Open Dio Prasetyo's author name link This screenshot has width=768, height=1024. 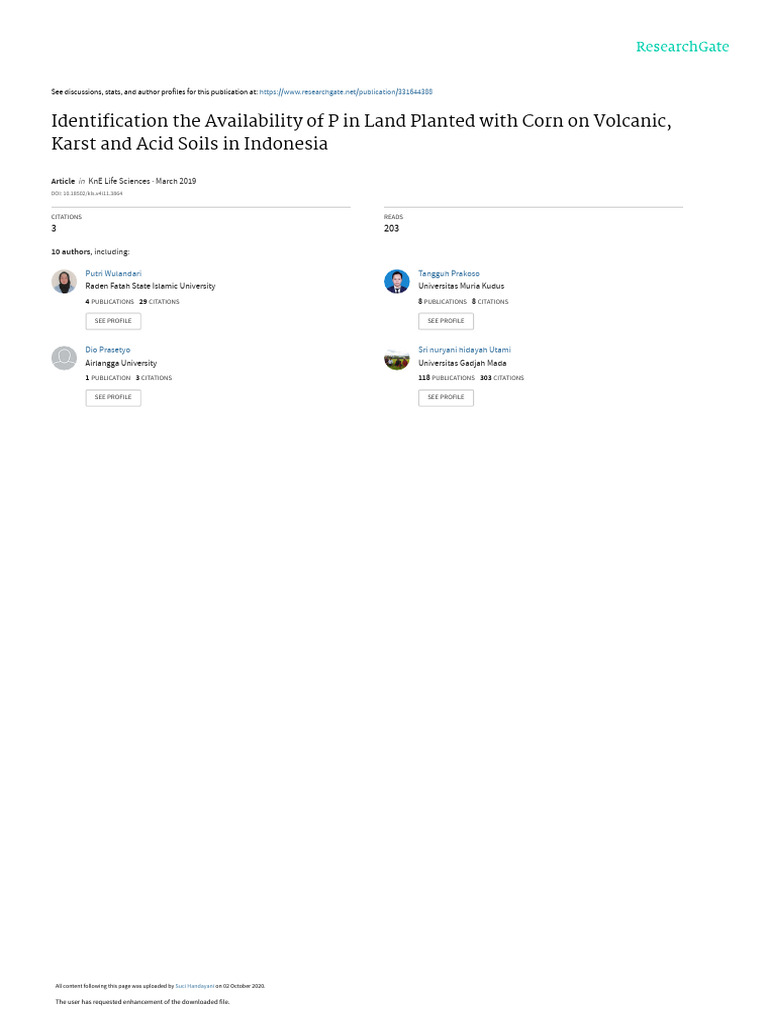pos(108,350)
